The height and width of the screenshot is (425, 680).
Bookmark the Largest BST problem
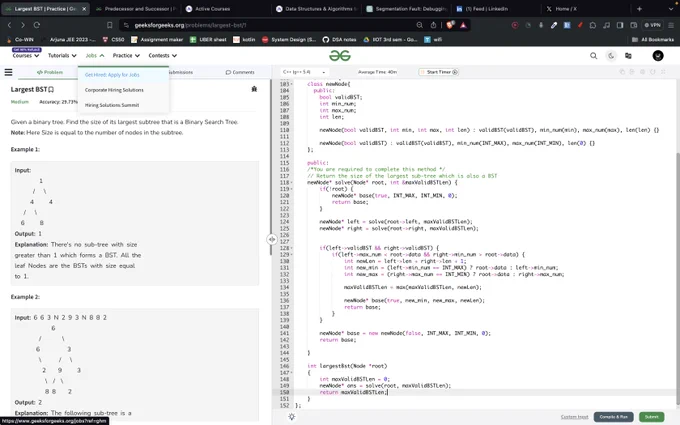(x=51, y=89)
